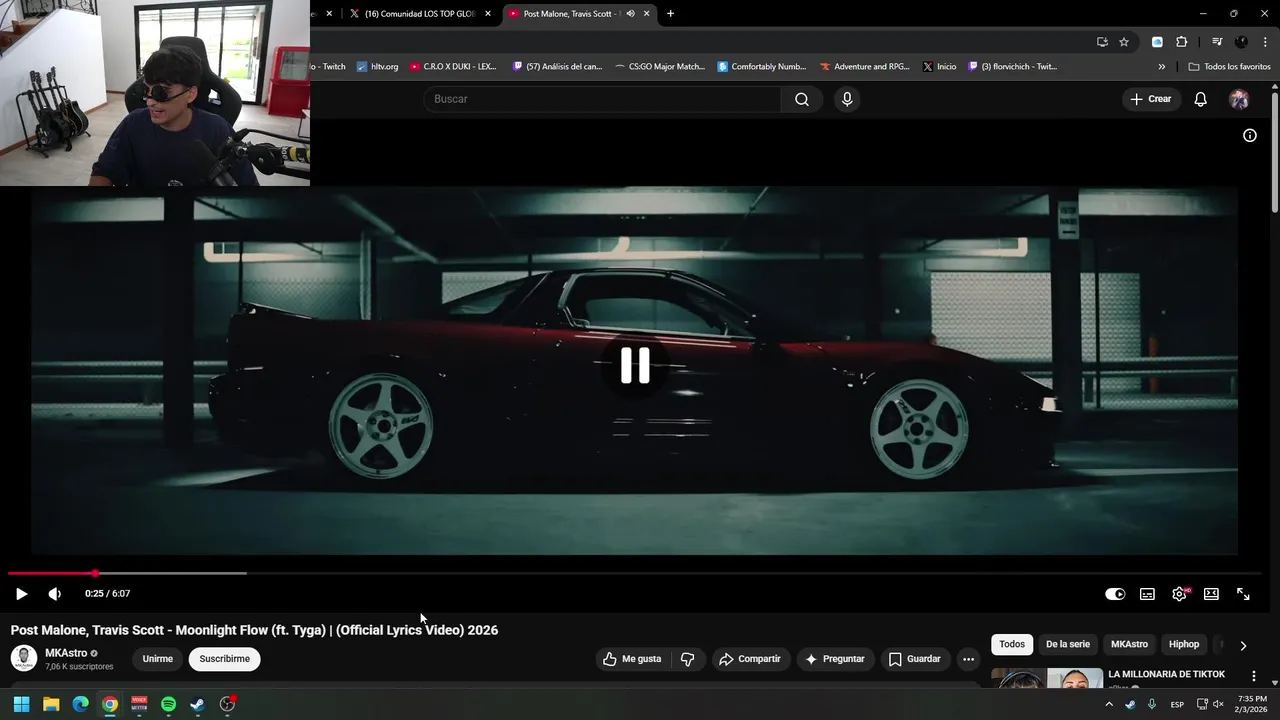Open the YouTube account avatar menu

[x=1239, y=99]
